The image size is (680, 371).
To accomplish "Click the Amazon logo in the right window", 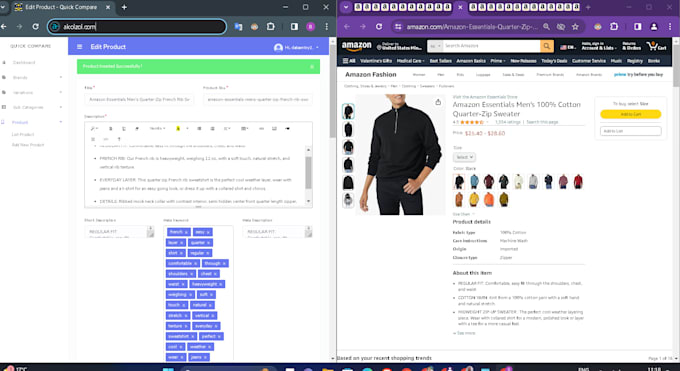I will (356, 46).
